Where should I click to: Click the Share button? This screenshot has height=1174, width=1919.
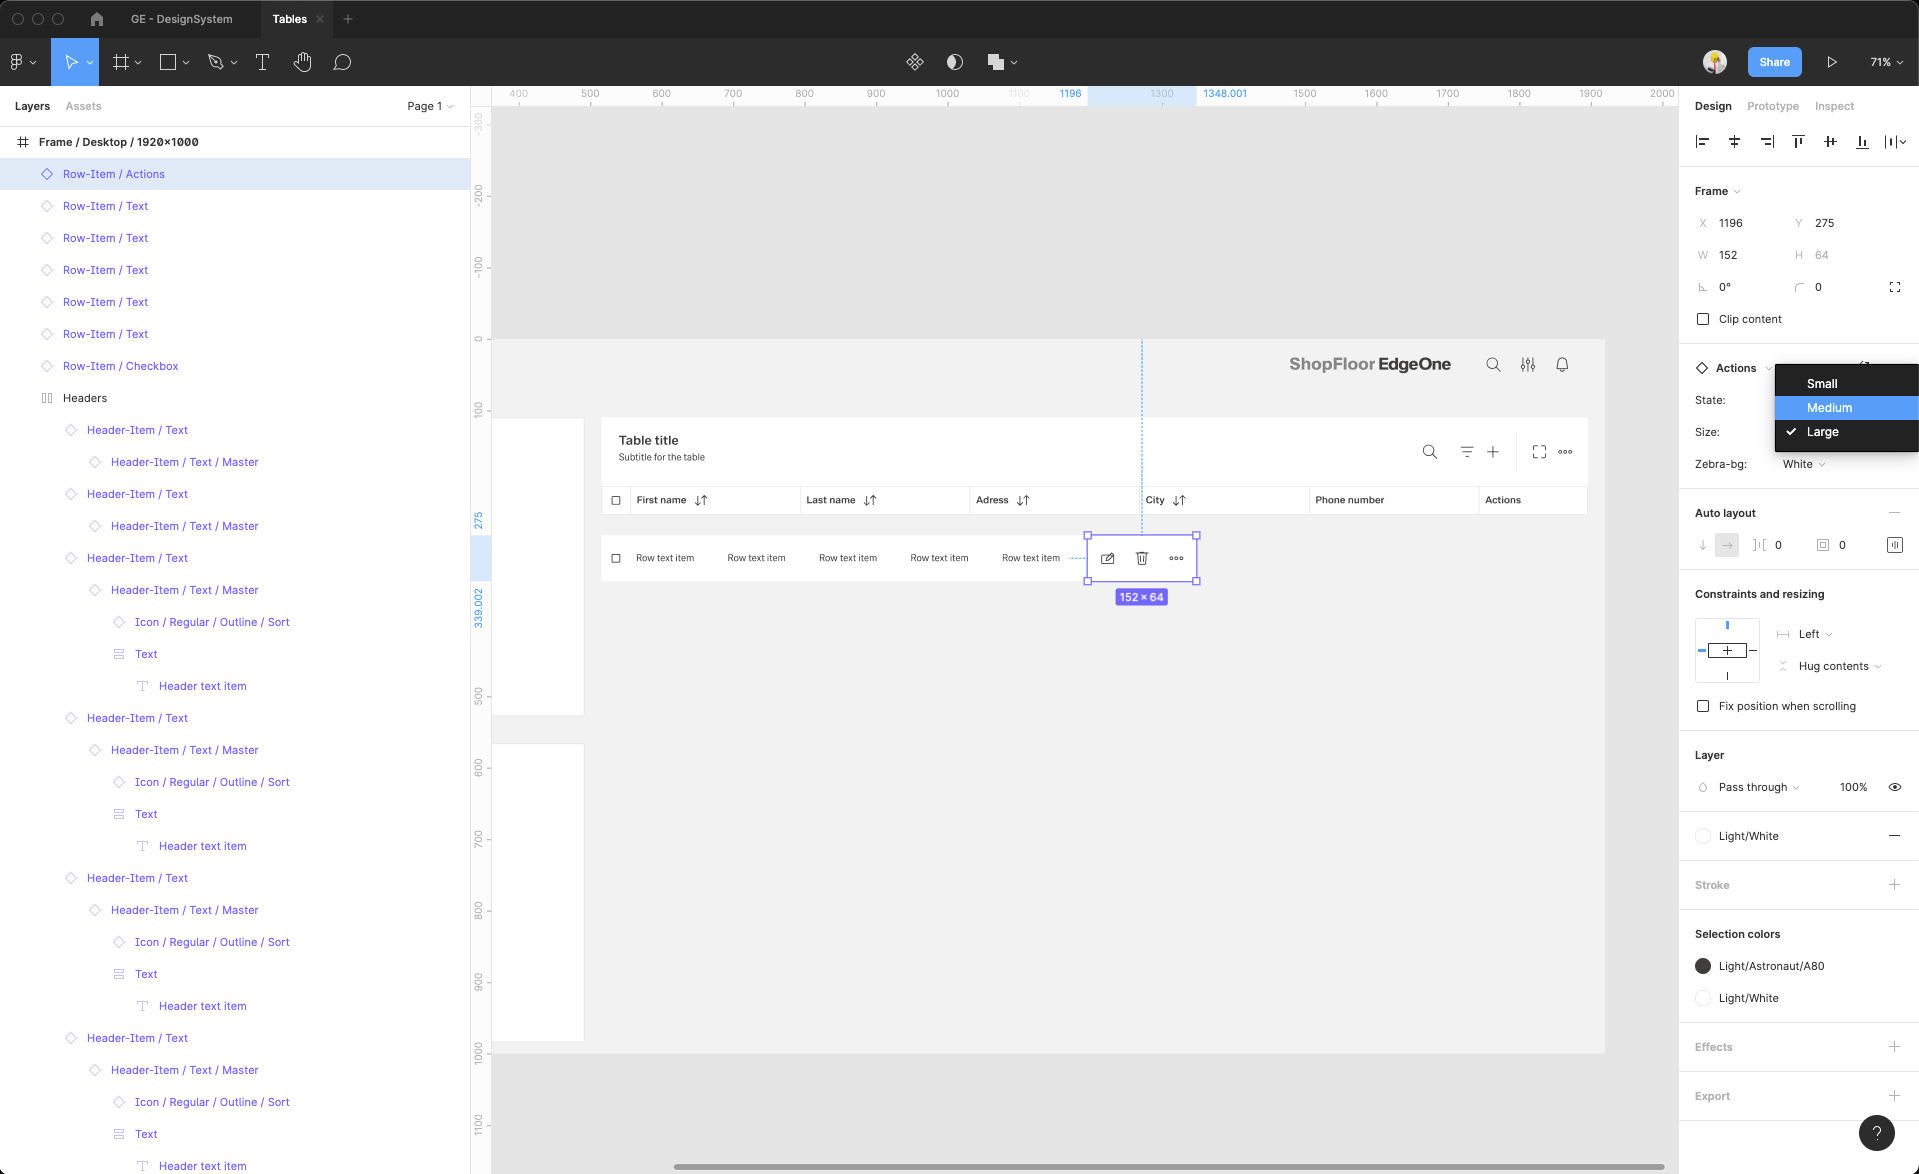coord(1774,62)
